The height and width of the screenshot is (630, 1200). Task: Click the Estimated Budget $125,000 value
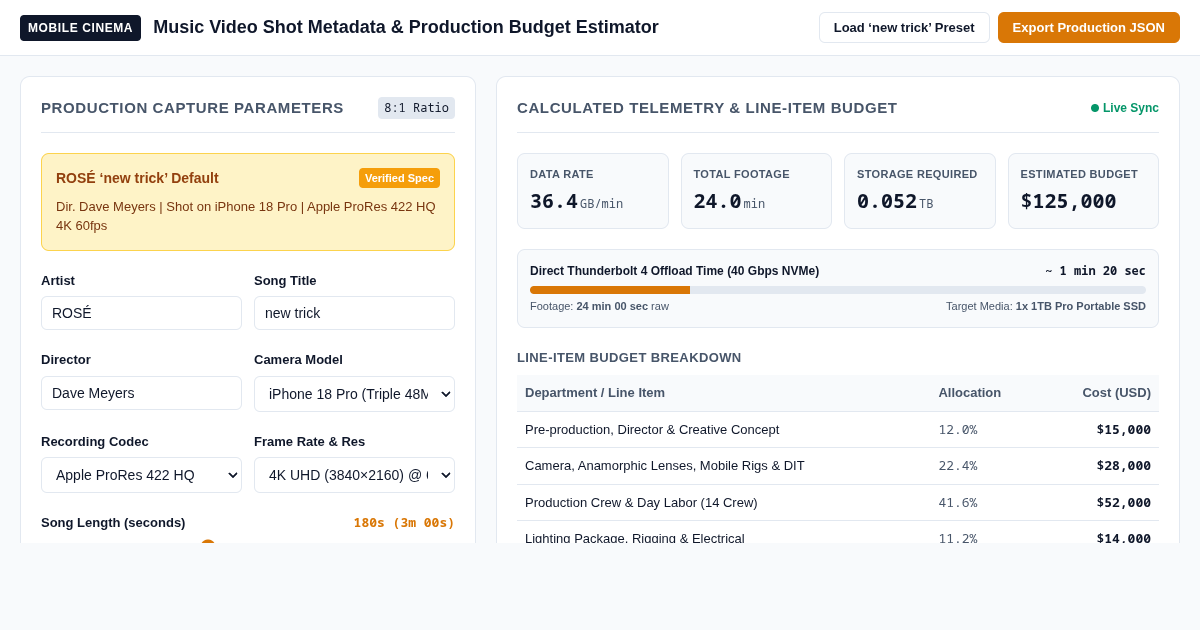point(1068,201)
